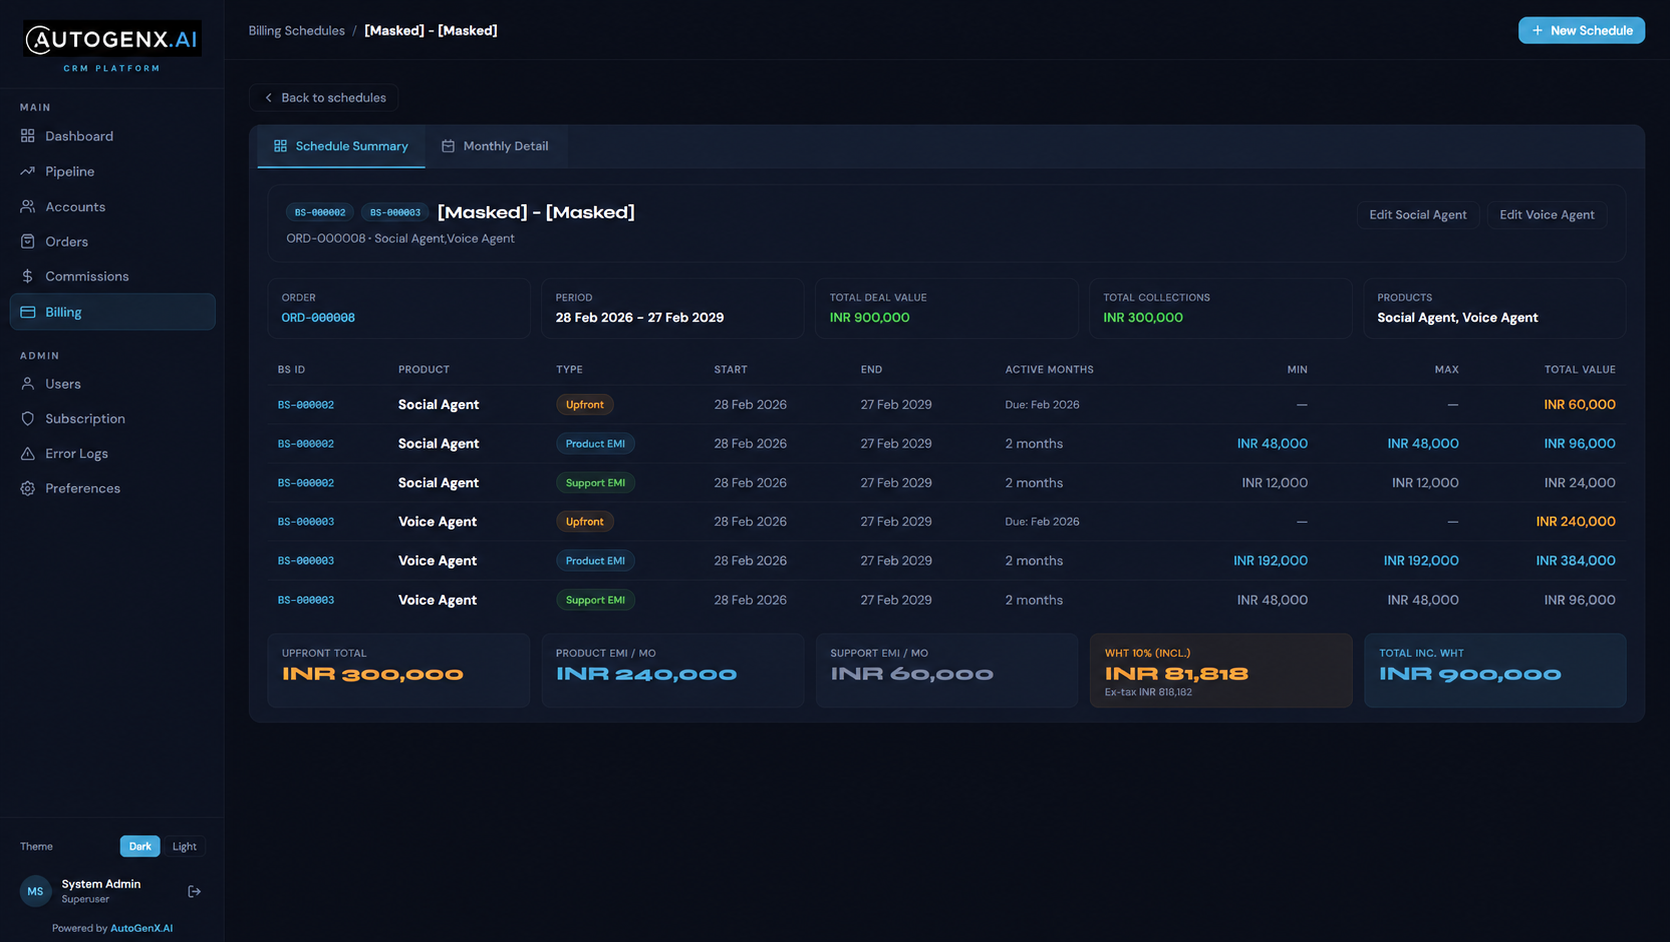
Task: Click BS-000002 badge in header
Action: pos(320,212)
